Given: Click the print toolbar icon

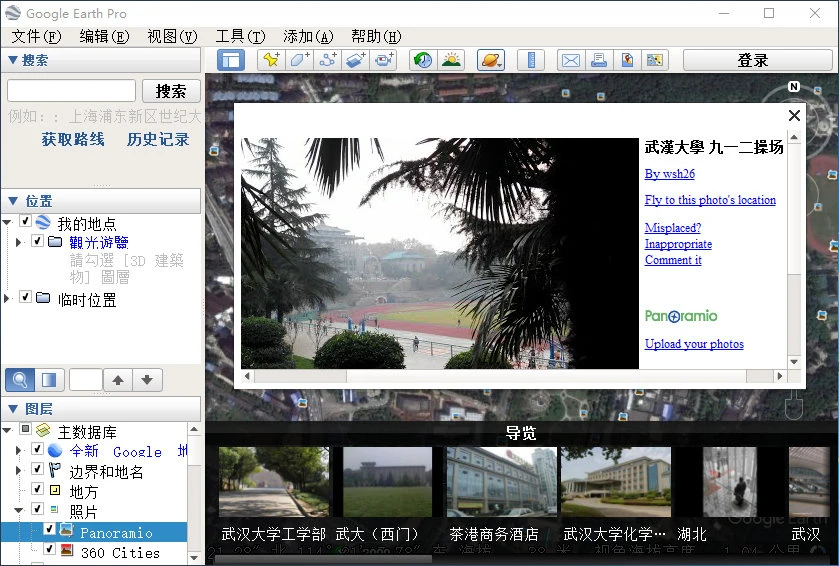Looking at the screenshot, I should point(598,60).
